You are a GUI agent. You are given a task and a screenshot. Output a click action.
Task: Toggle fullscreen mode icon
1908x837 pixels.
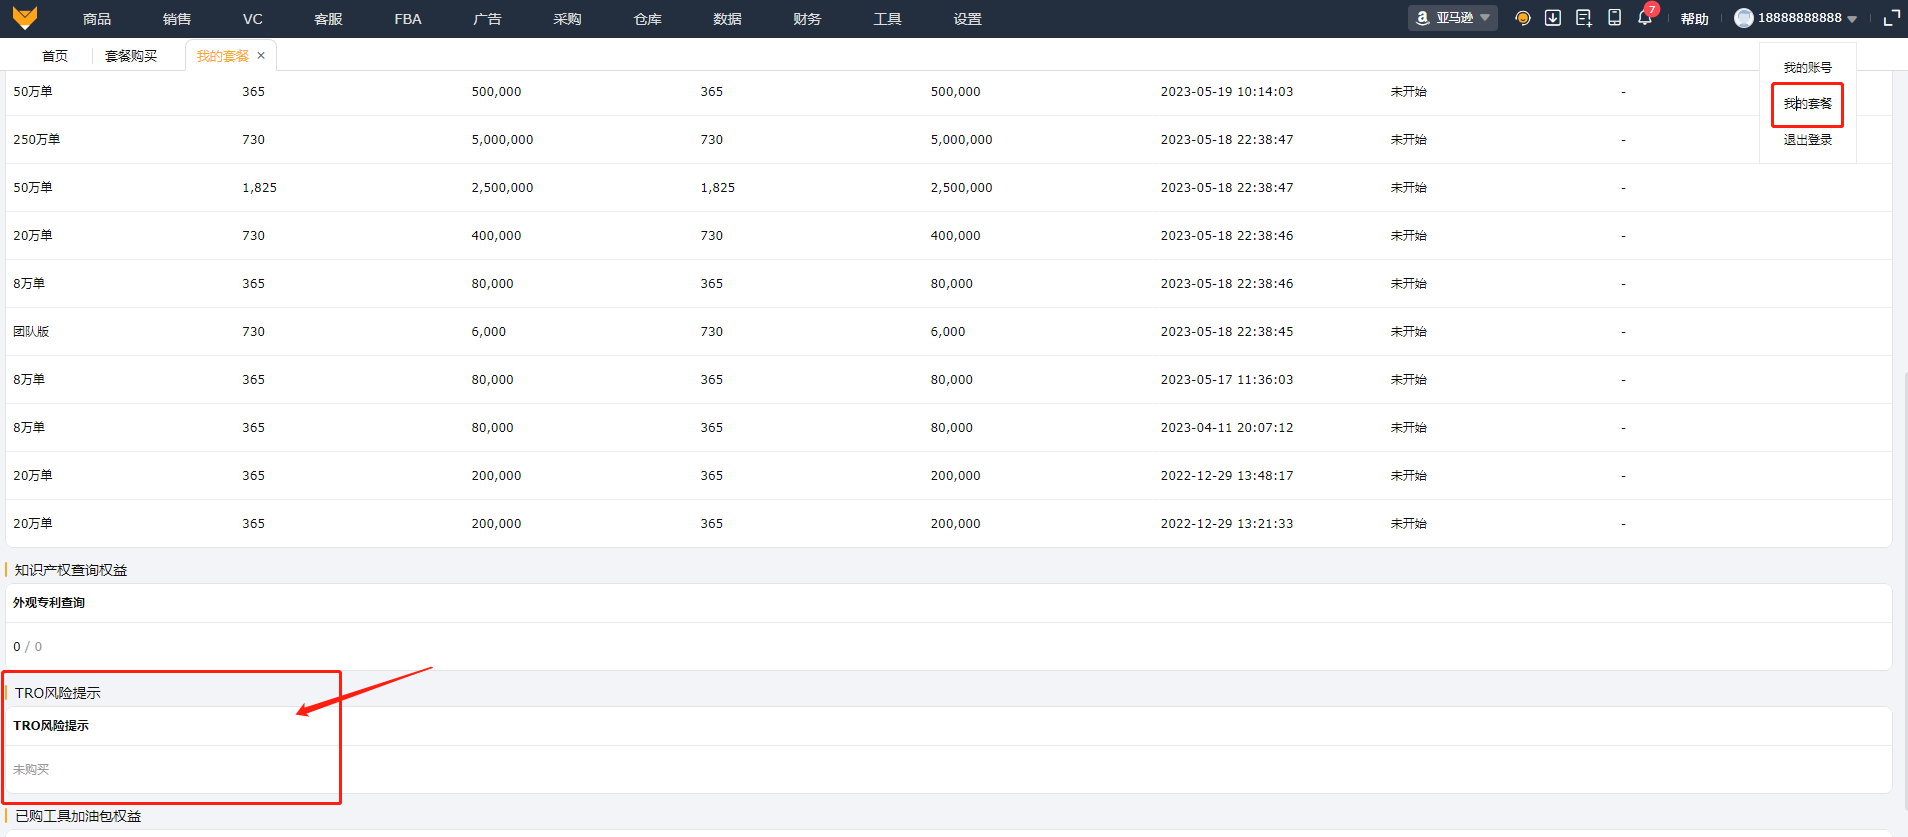(1892, 18)
